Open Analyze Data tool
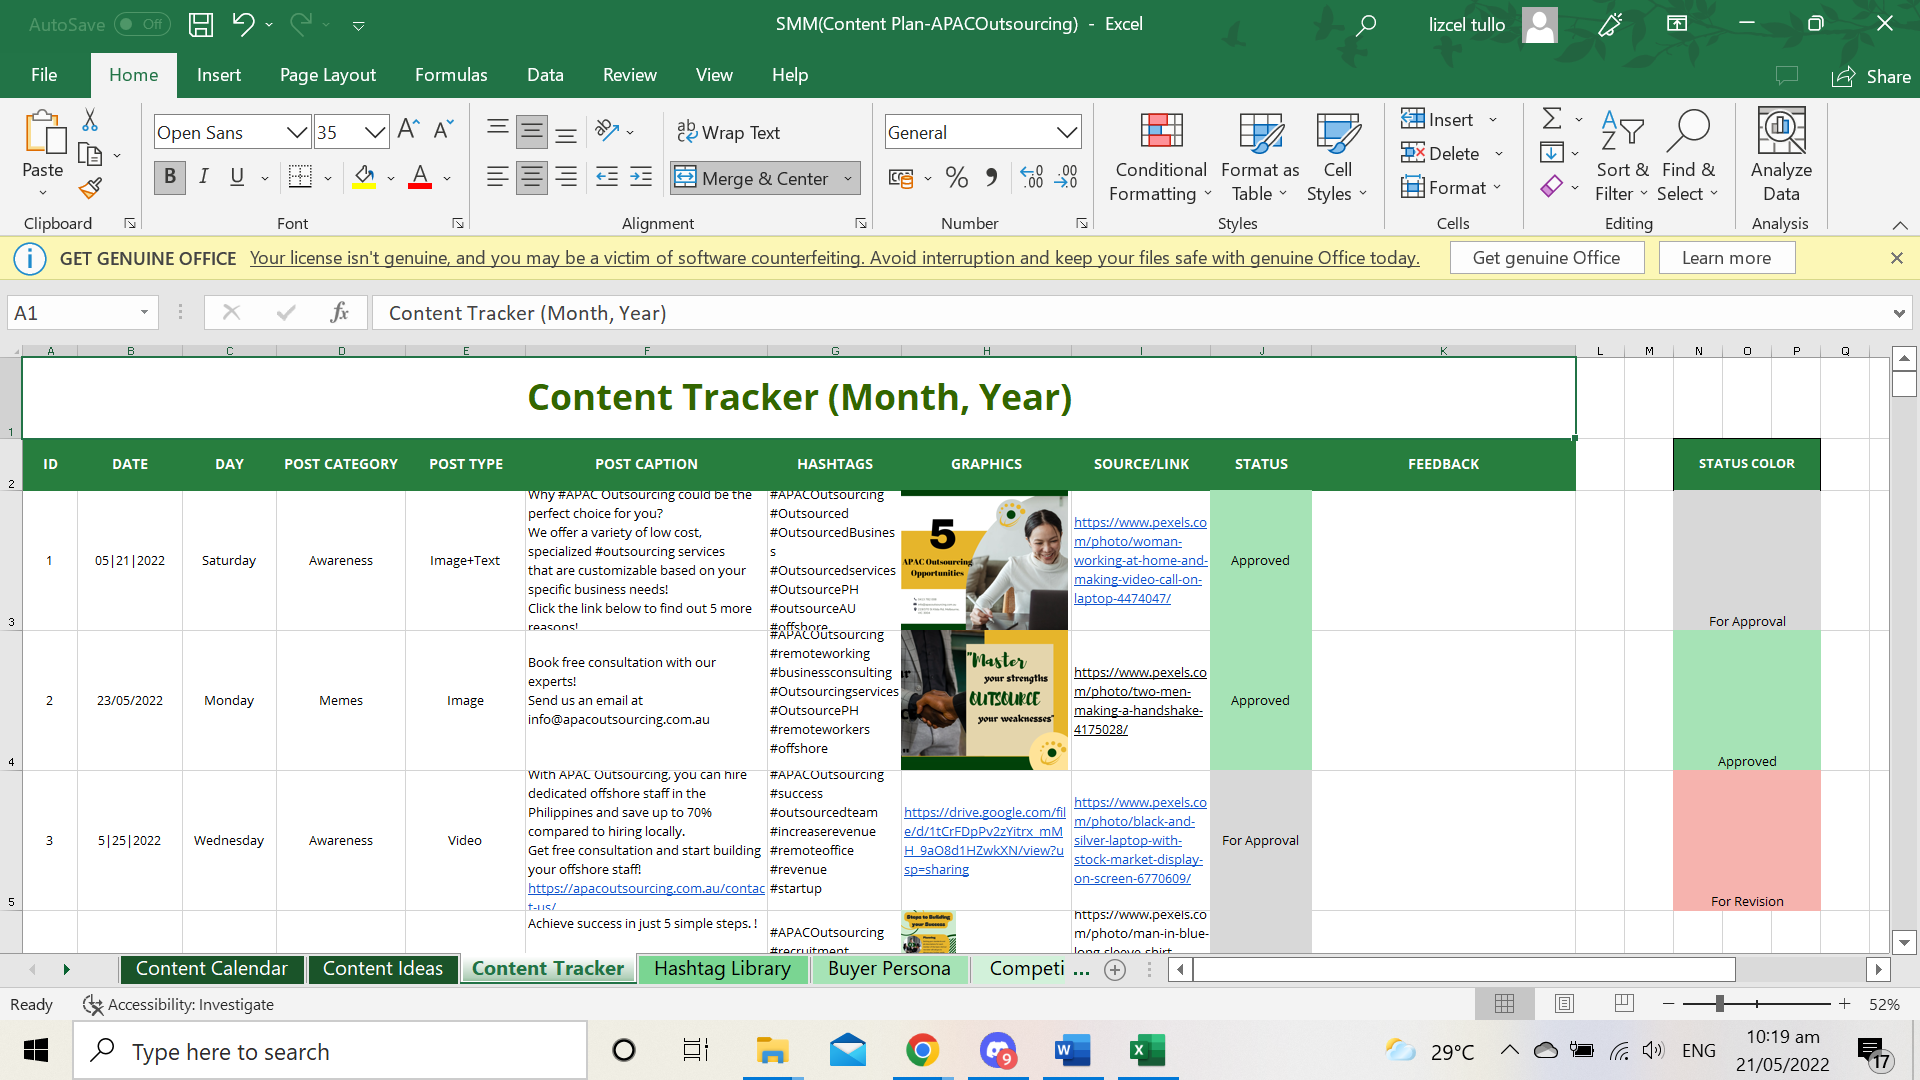Viewport: 1920px width, 1080px height. pyautogui.click(x=1781, y=155)
